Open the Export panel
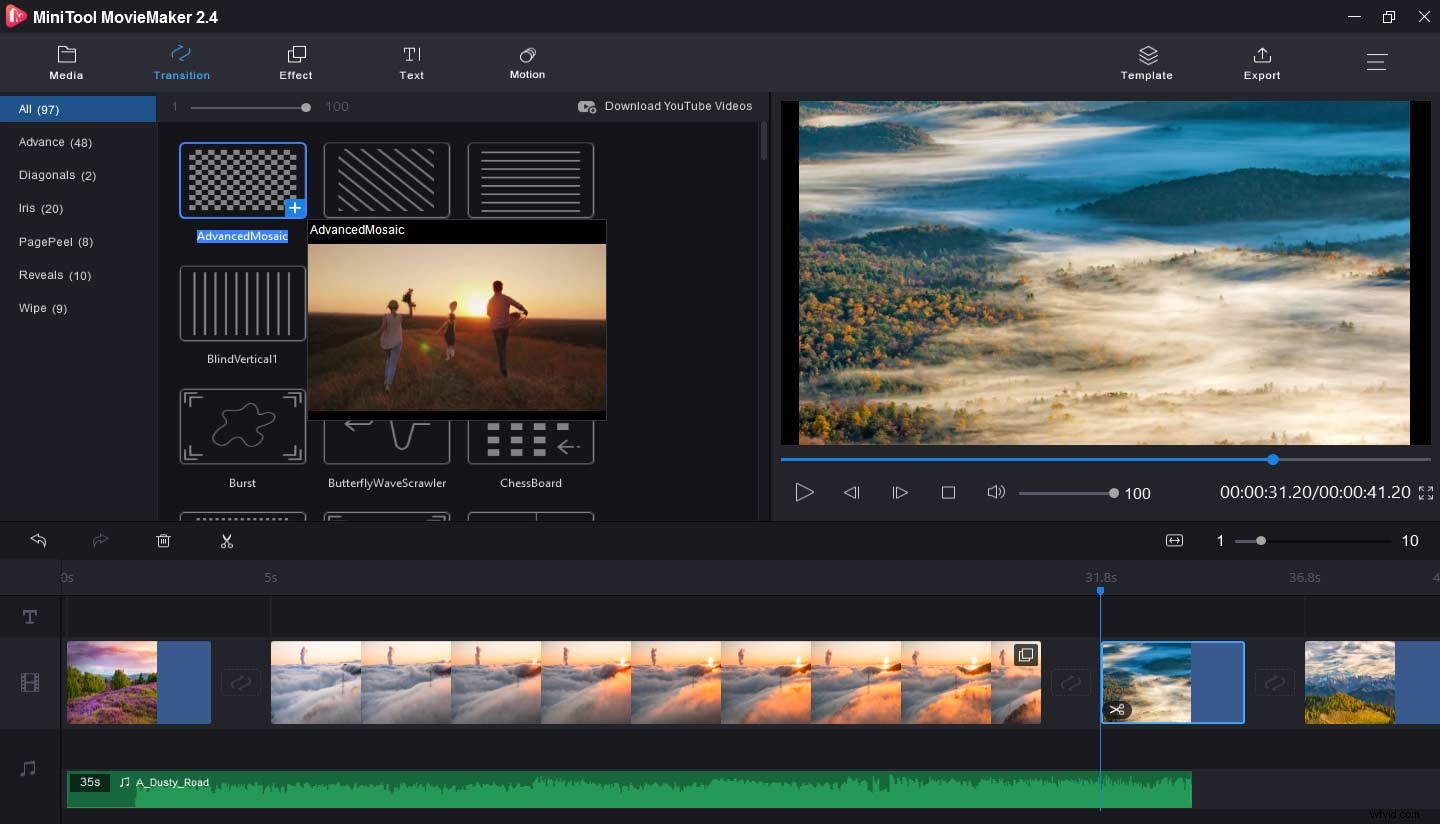The width and height of the screenshot is (1440, 824). [x=1262, y=62]
